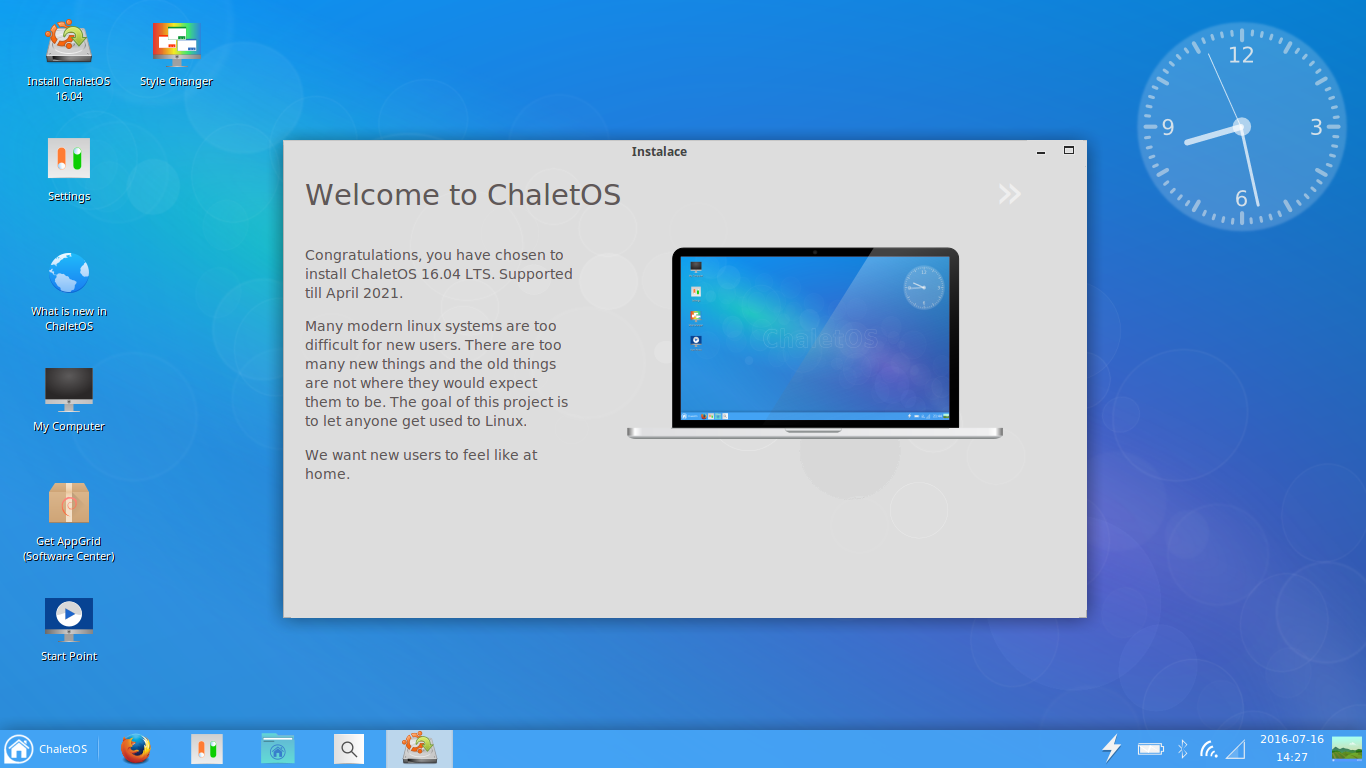Click the 'We want new users' sentence
Image resolution: width=1366 pixels, height=768 pixels.
click(x=421, y=464)
